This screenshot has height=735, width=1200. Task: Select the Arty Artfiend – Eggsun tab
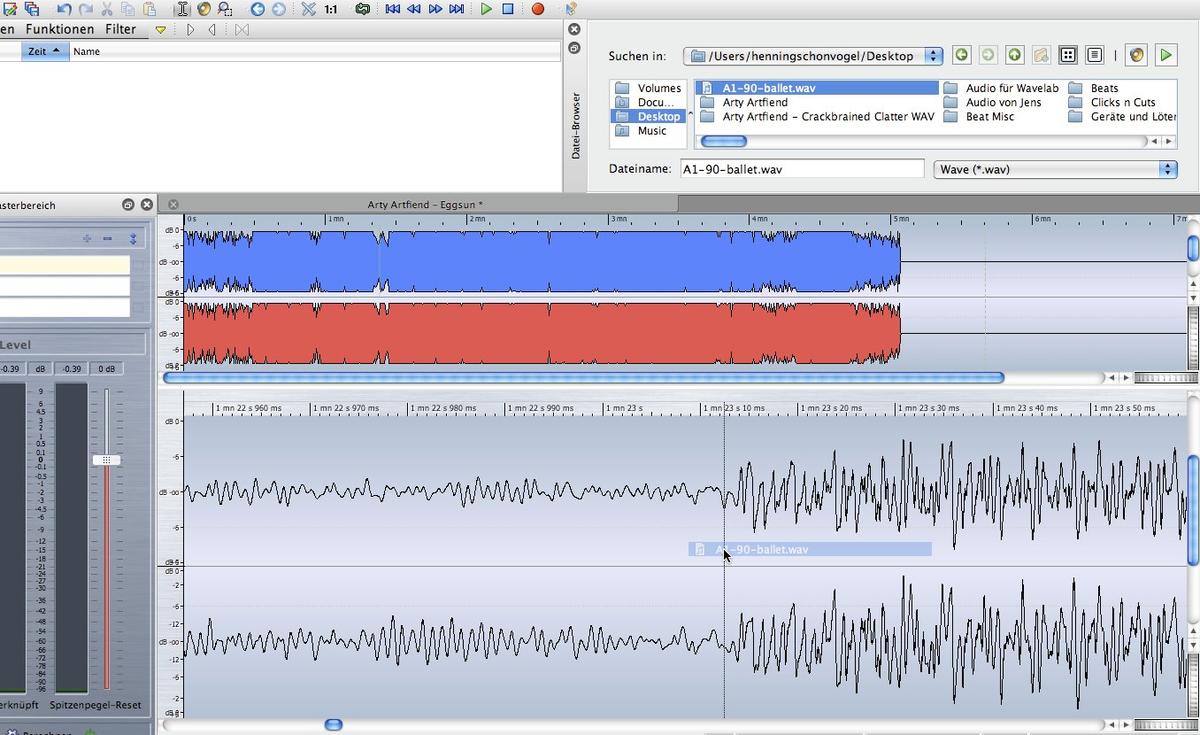(425, 204)
